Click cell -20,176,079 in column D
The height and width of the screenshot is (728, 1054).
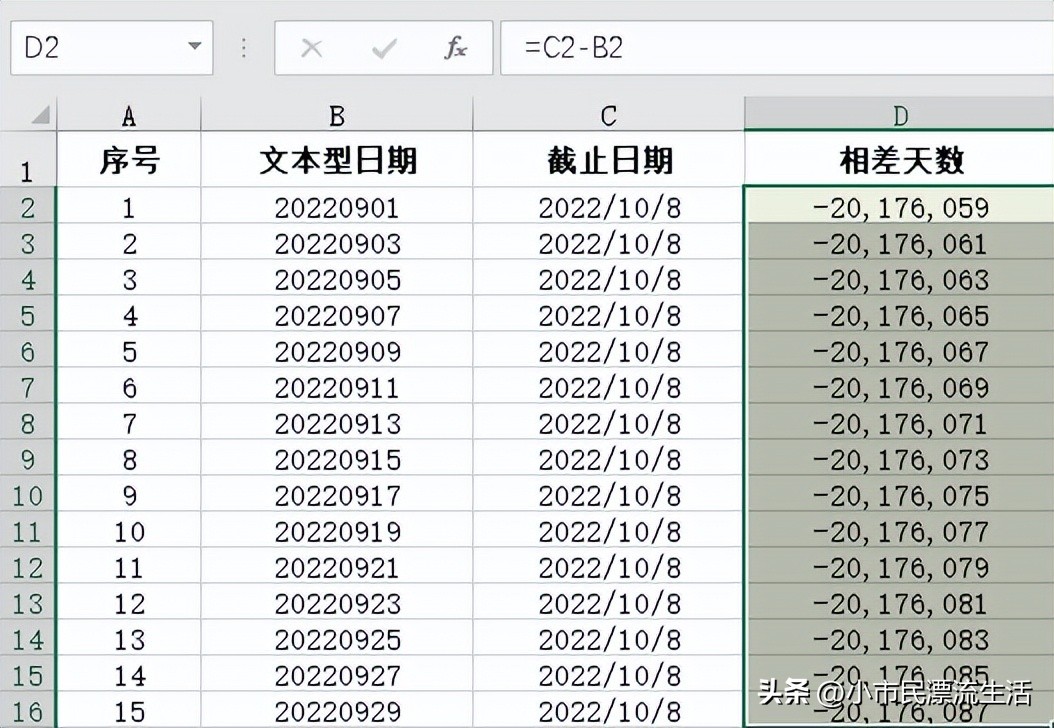tap(899, 567)
